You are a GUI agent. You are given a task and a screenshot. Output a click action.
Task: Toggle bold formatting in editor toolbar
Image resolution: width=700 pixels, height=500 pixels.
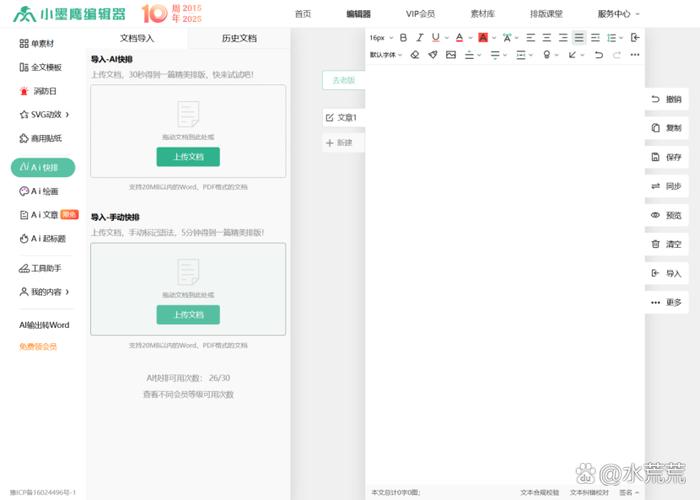[403, 38]
